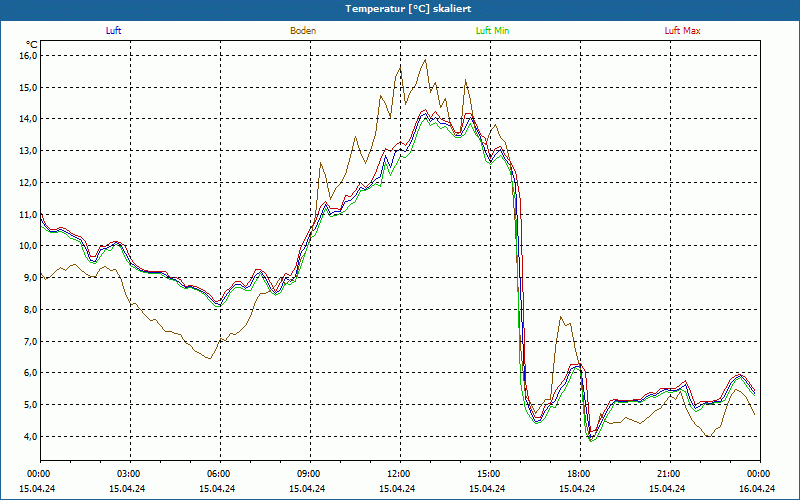
Task: Click the 4,0 y-axis label
Action: pyautogui.click(x=31, y=437)
